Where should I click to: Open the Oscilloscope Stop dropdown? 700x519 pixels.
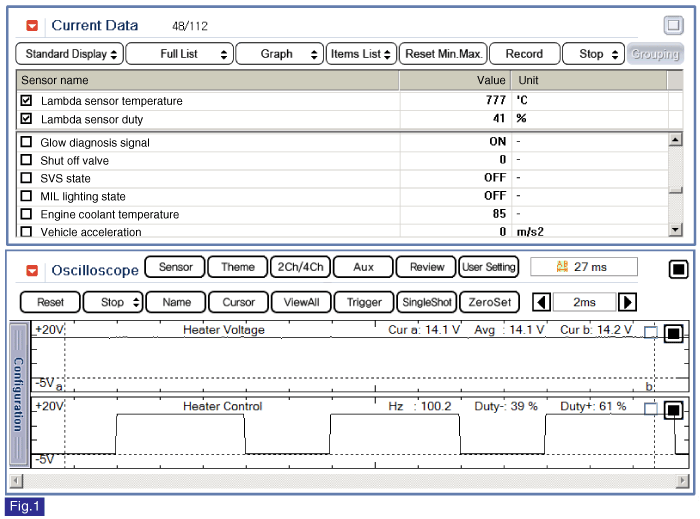[113, 302]
